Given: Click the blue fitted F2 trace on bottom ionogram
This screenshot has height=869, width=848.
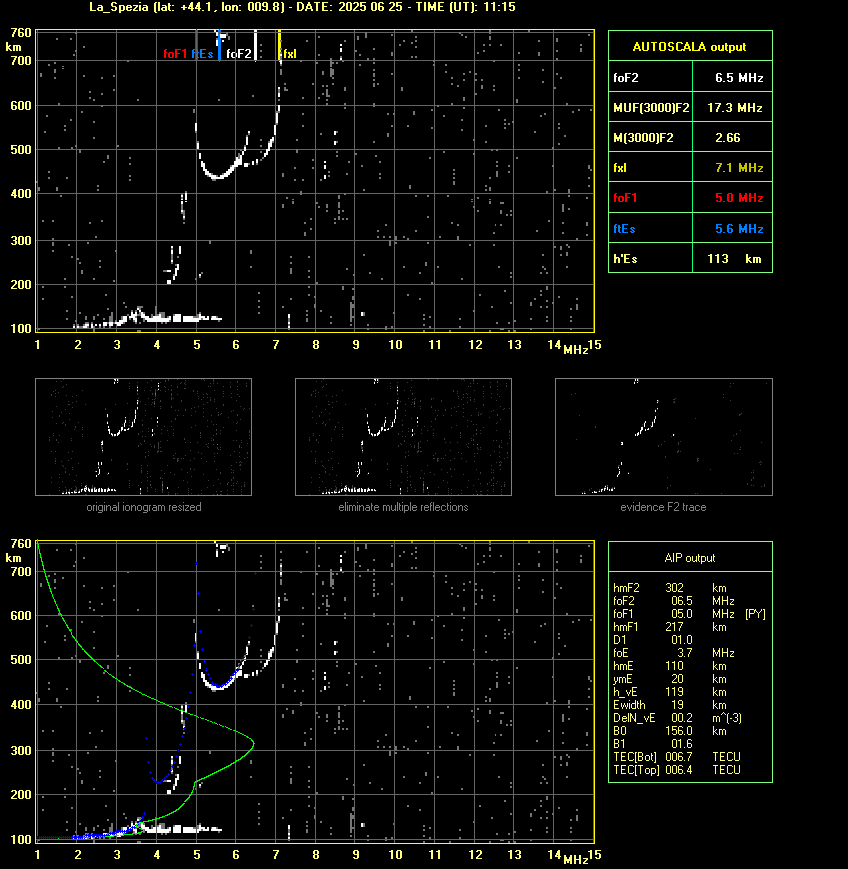Looking at the screenshot, I should 221,688.
